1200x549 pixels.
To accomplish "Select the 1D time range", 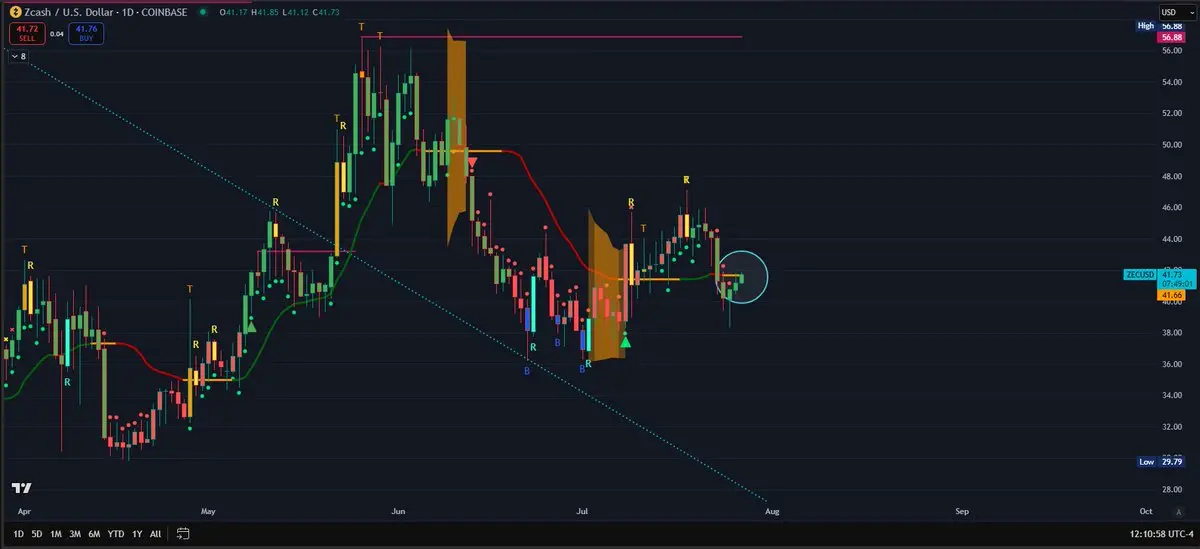I will click(18, 534).
